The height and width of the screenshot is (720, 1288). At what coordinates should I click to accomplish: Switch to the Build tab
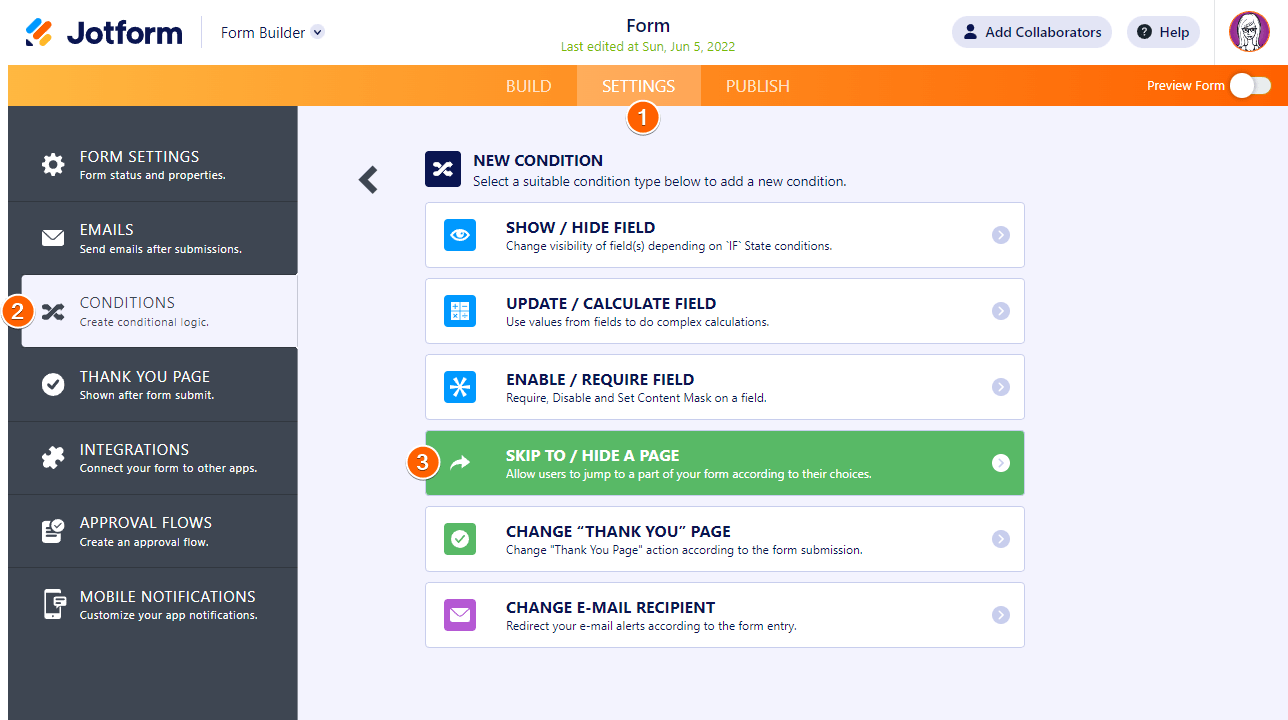pyautogui.click(x=528, y=86)
